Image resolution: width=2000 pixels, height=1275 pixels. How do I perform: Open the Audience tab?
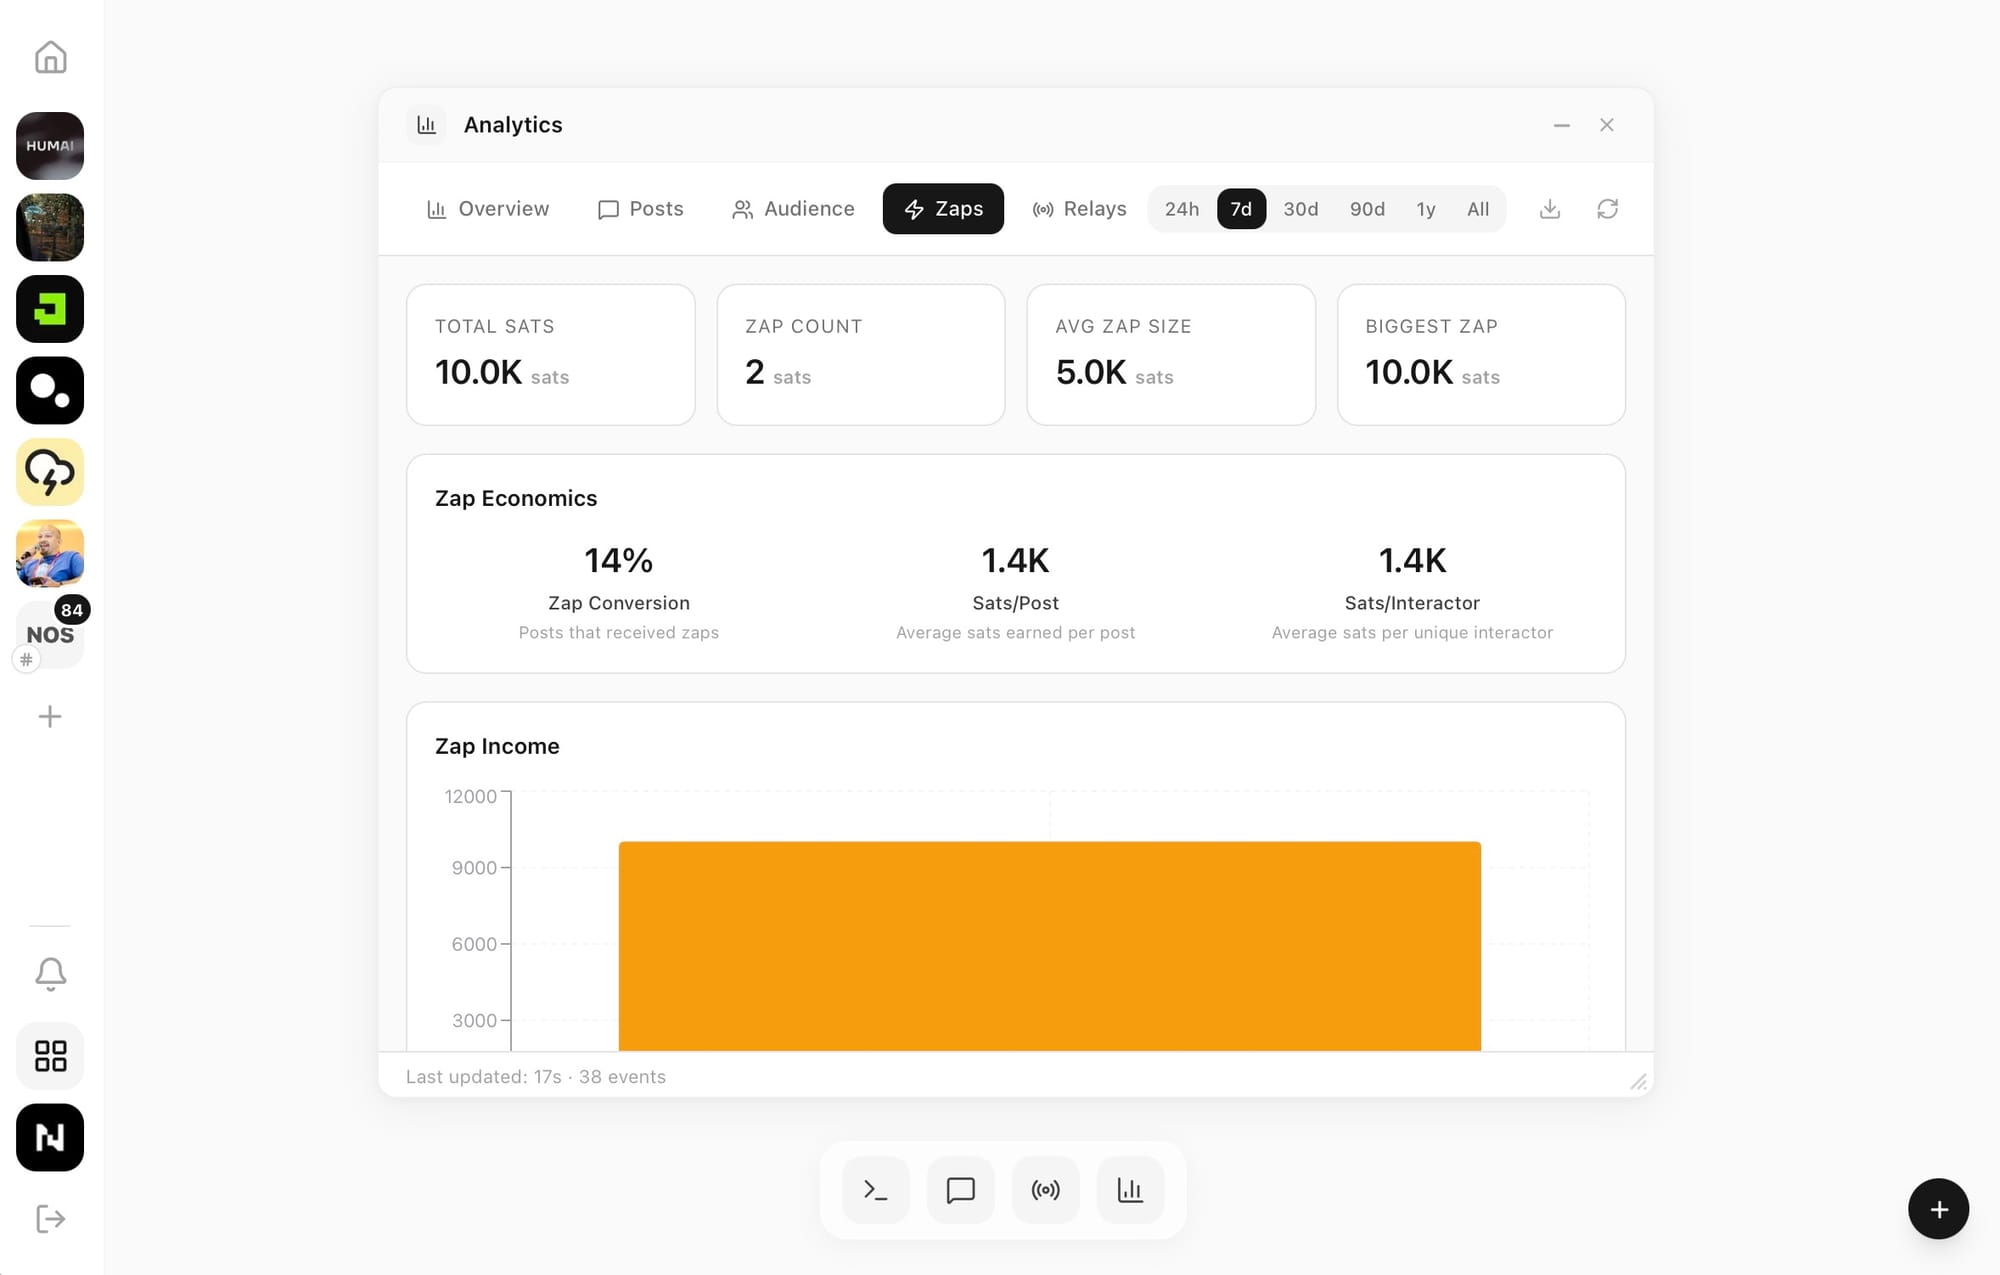793,209
